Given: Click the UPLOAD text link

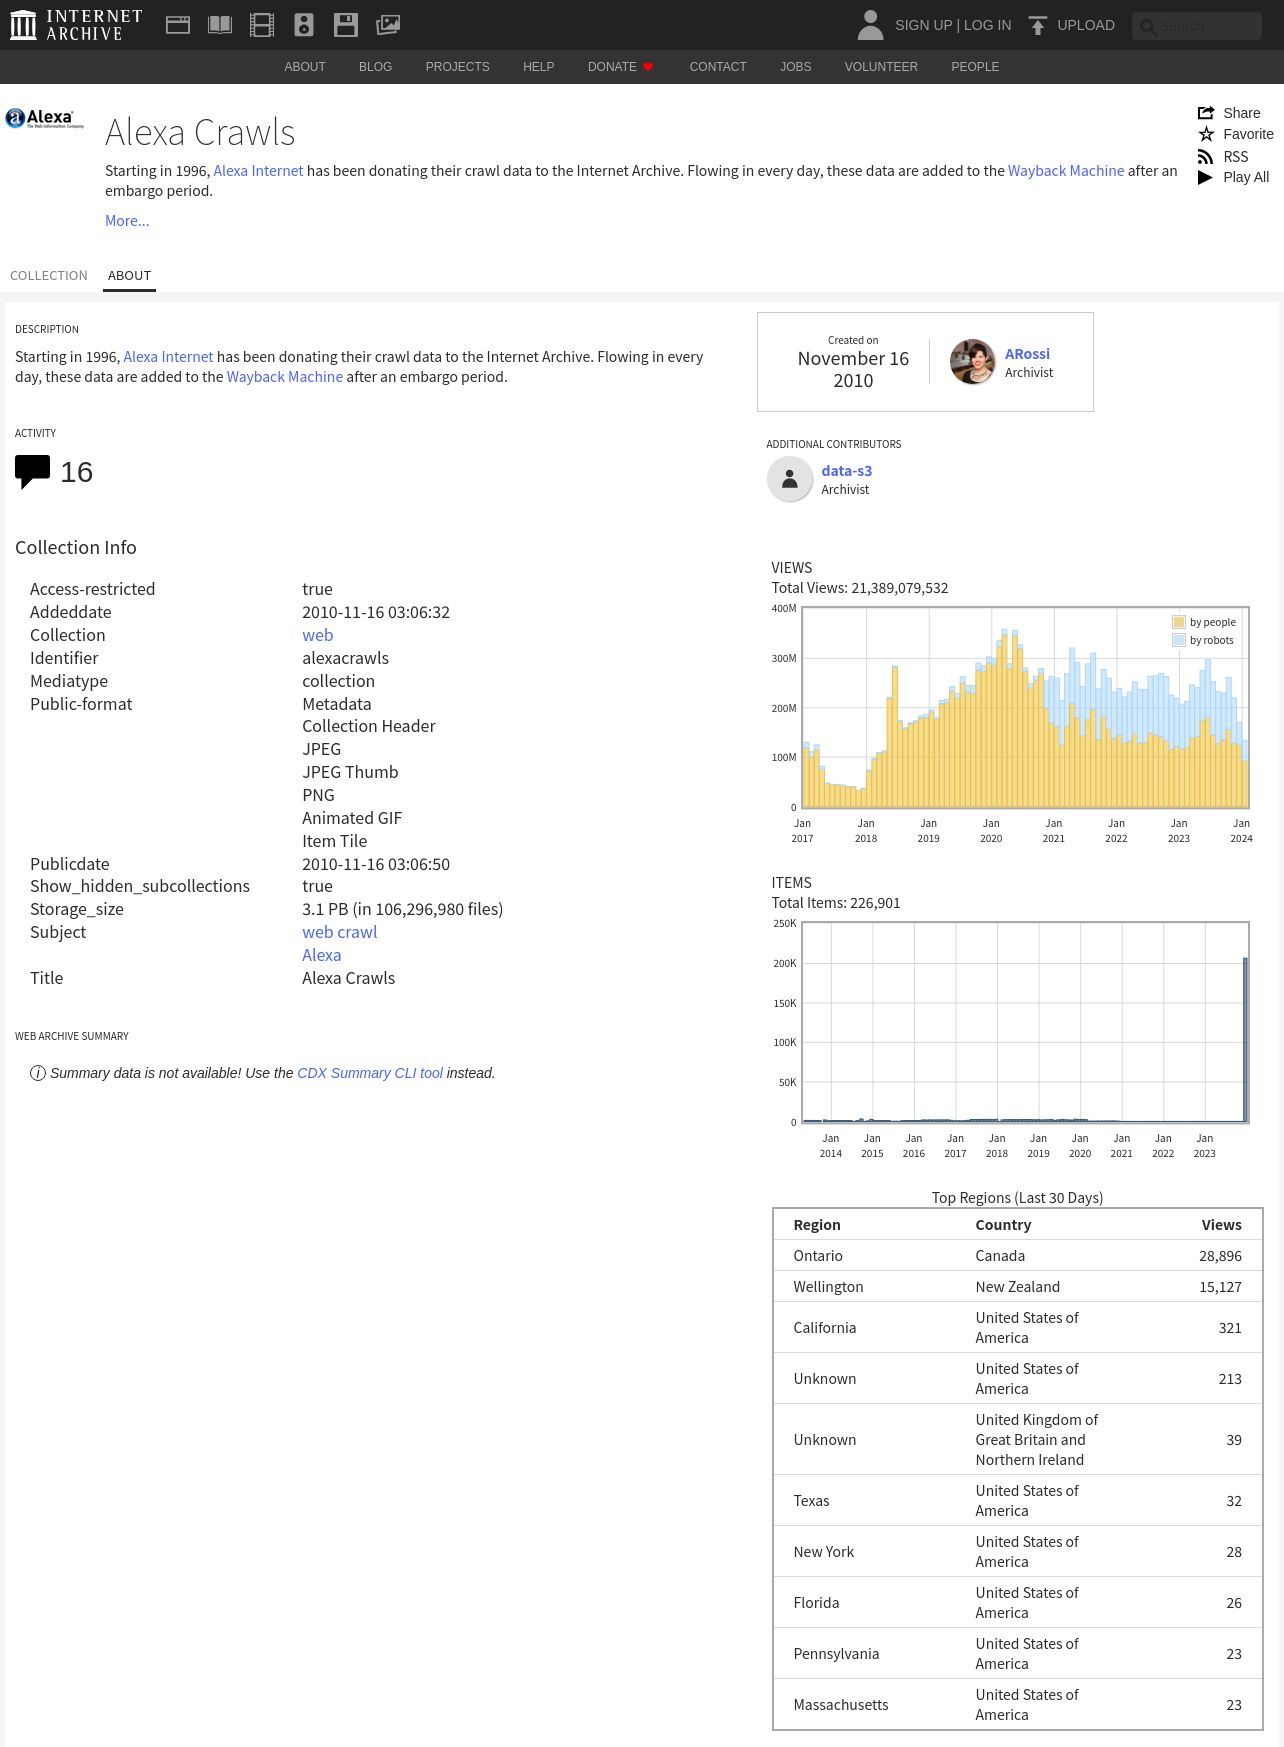Looking at the screenshot, I should [1086, 25].
